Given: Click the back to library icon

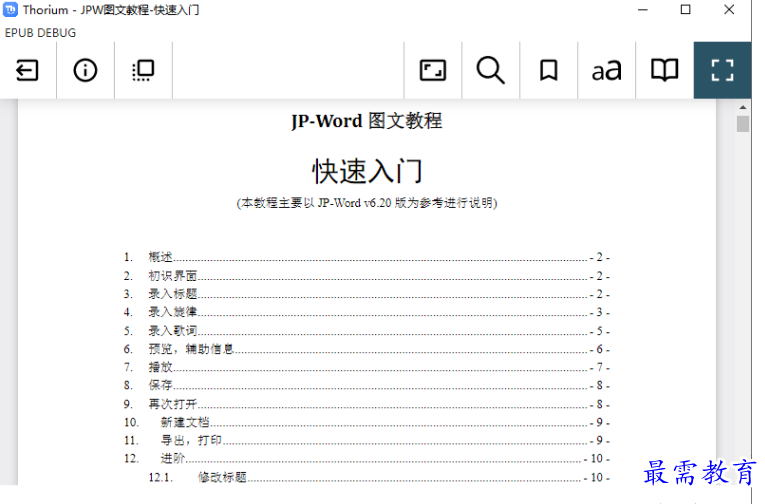Looking at the screenshot, I should [x=27, y=70].
